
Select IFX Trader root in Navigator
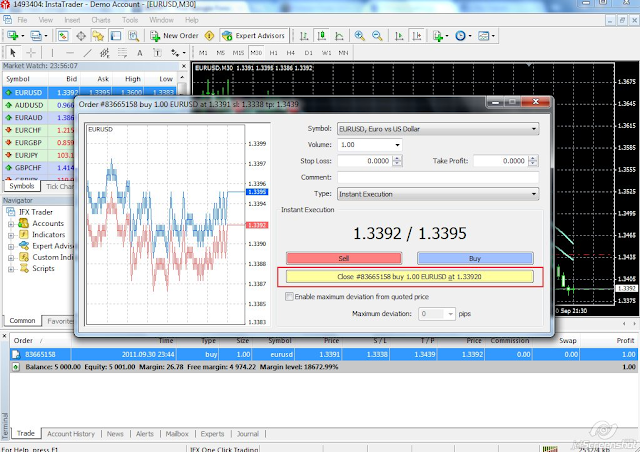tap(36, 212)
